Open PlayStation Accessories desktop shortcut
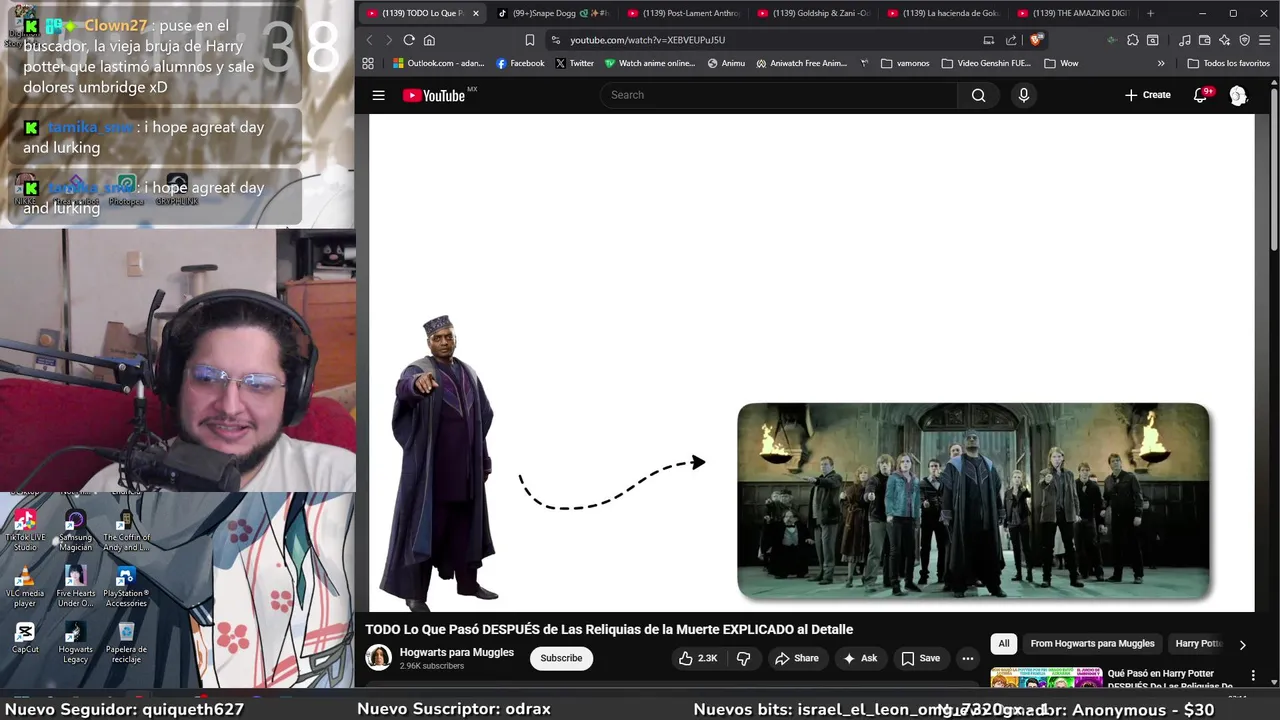1280x720 pixels. pos(126,587)
